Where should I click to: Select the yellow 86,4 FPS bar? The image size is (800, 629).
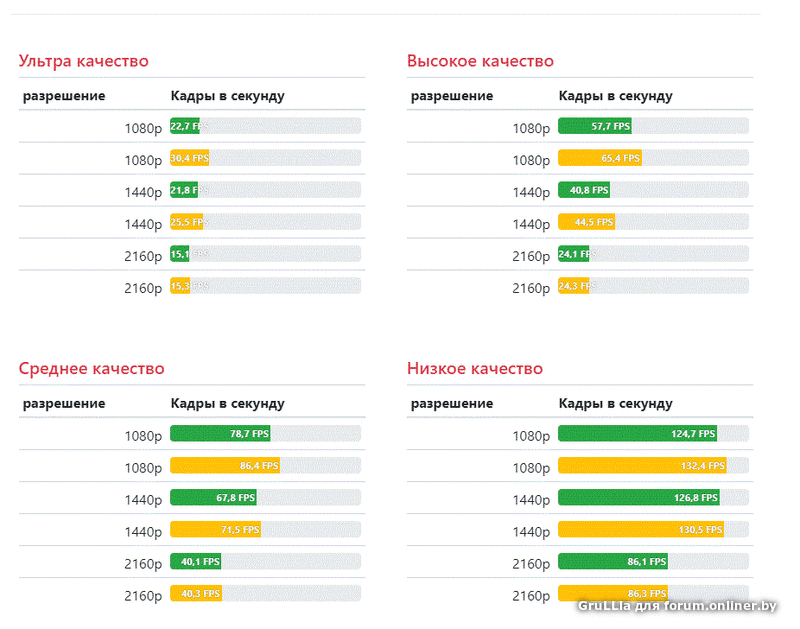(x=225, y=466)
